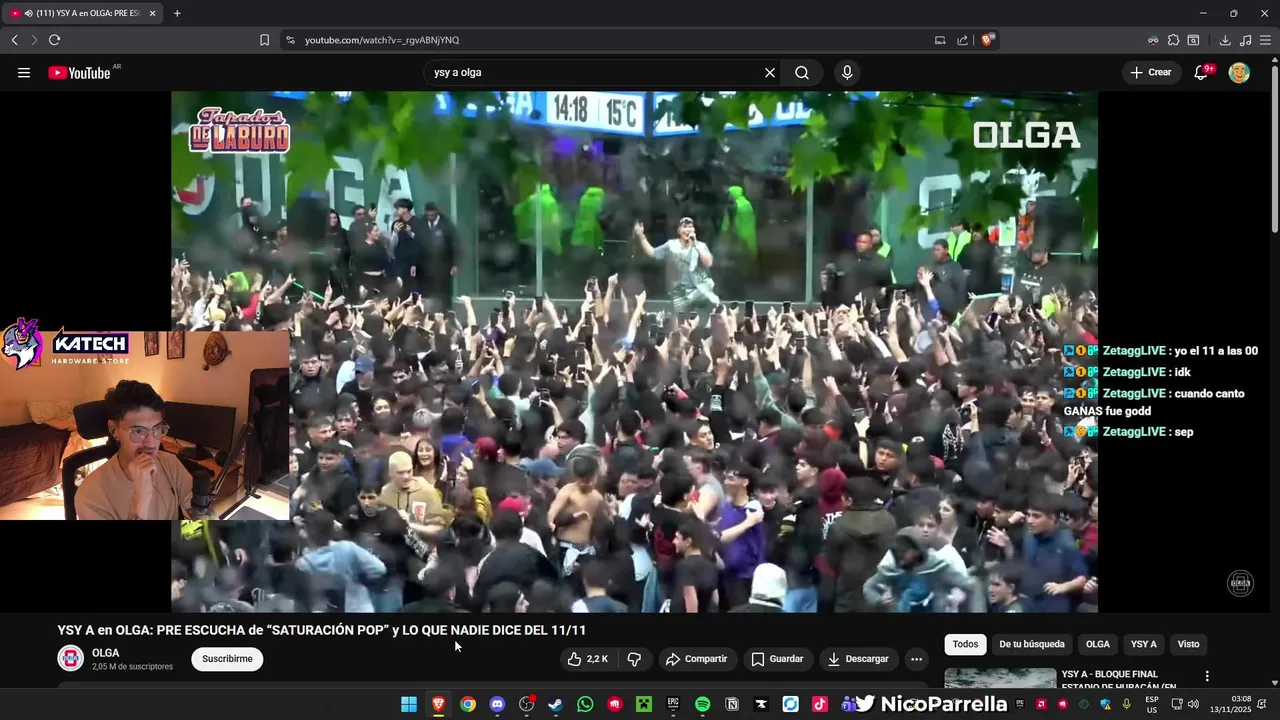Click the 2,05 M de suscriptores text

[x=132, y=667]
